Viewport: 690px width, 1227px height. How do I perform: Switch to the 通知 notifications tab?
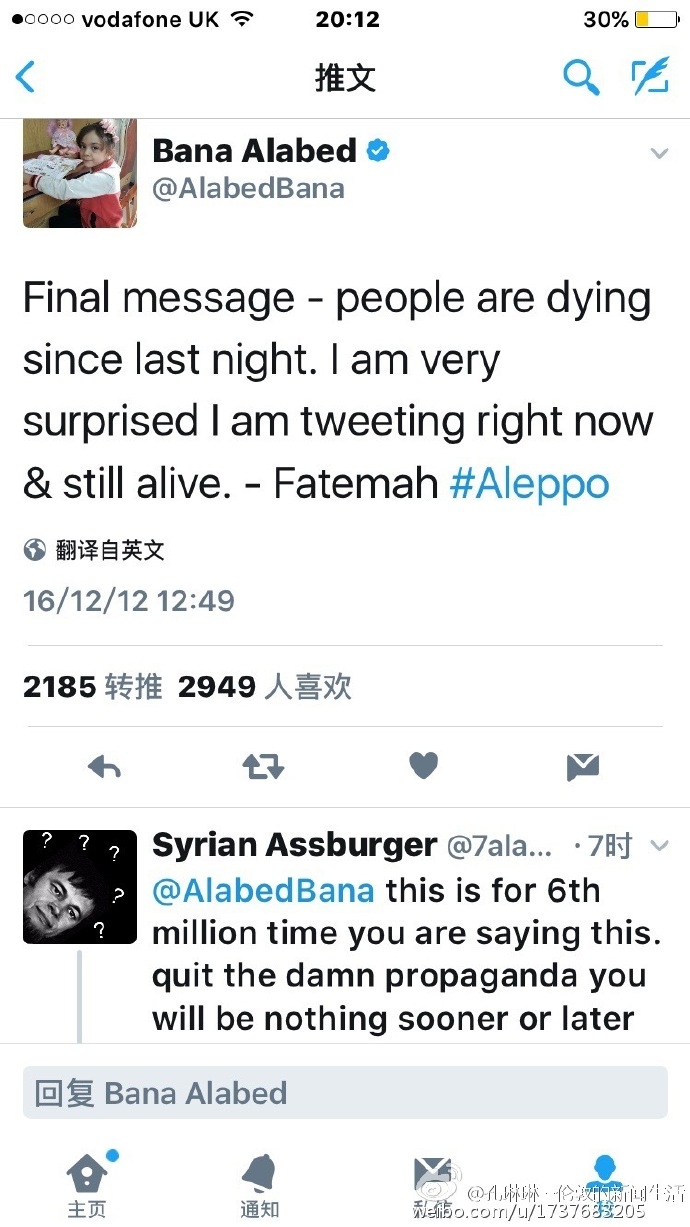tap(260, 1185)
